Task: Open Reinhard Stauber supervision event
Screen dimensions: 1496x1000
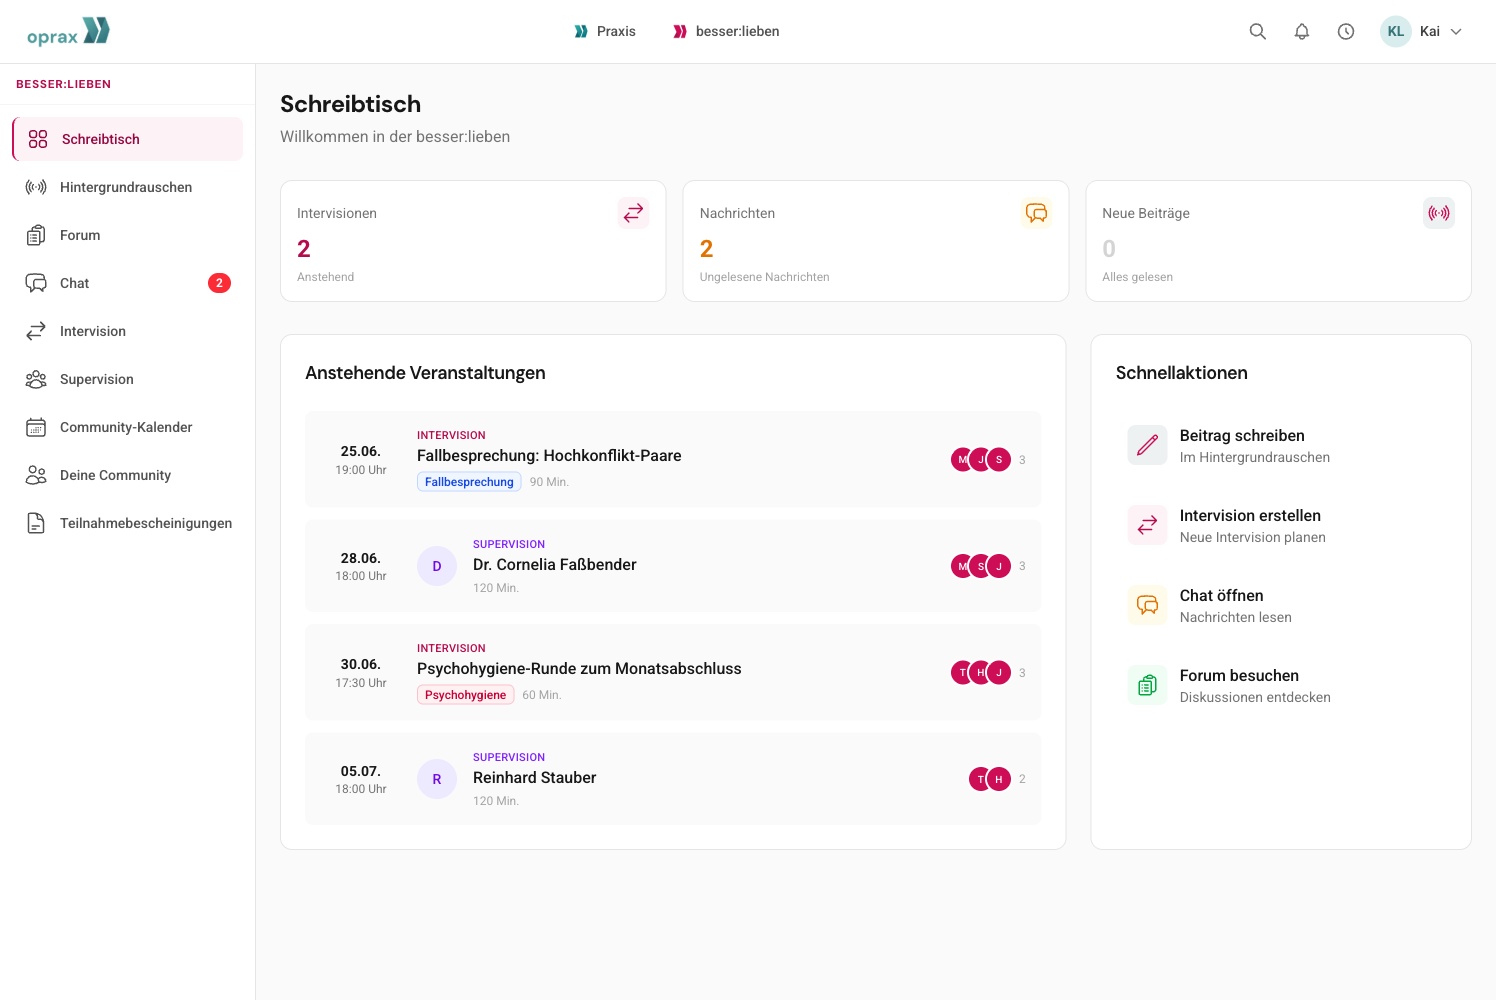Action: (x=673, y=779)
